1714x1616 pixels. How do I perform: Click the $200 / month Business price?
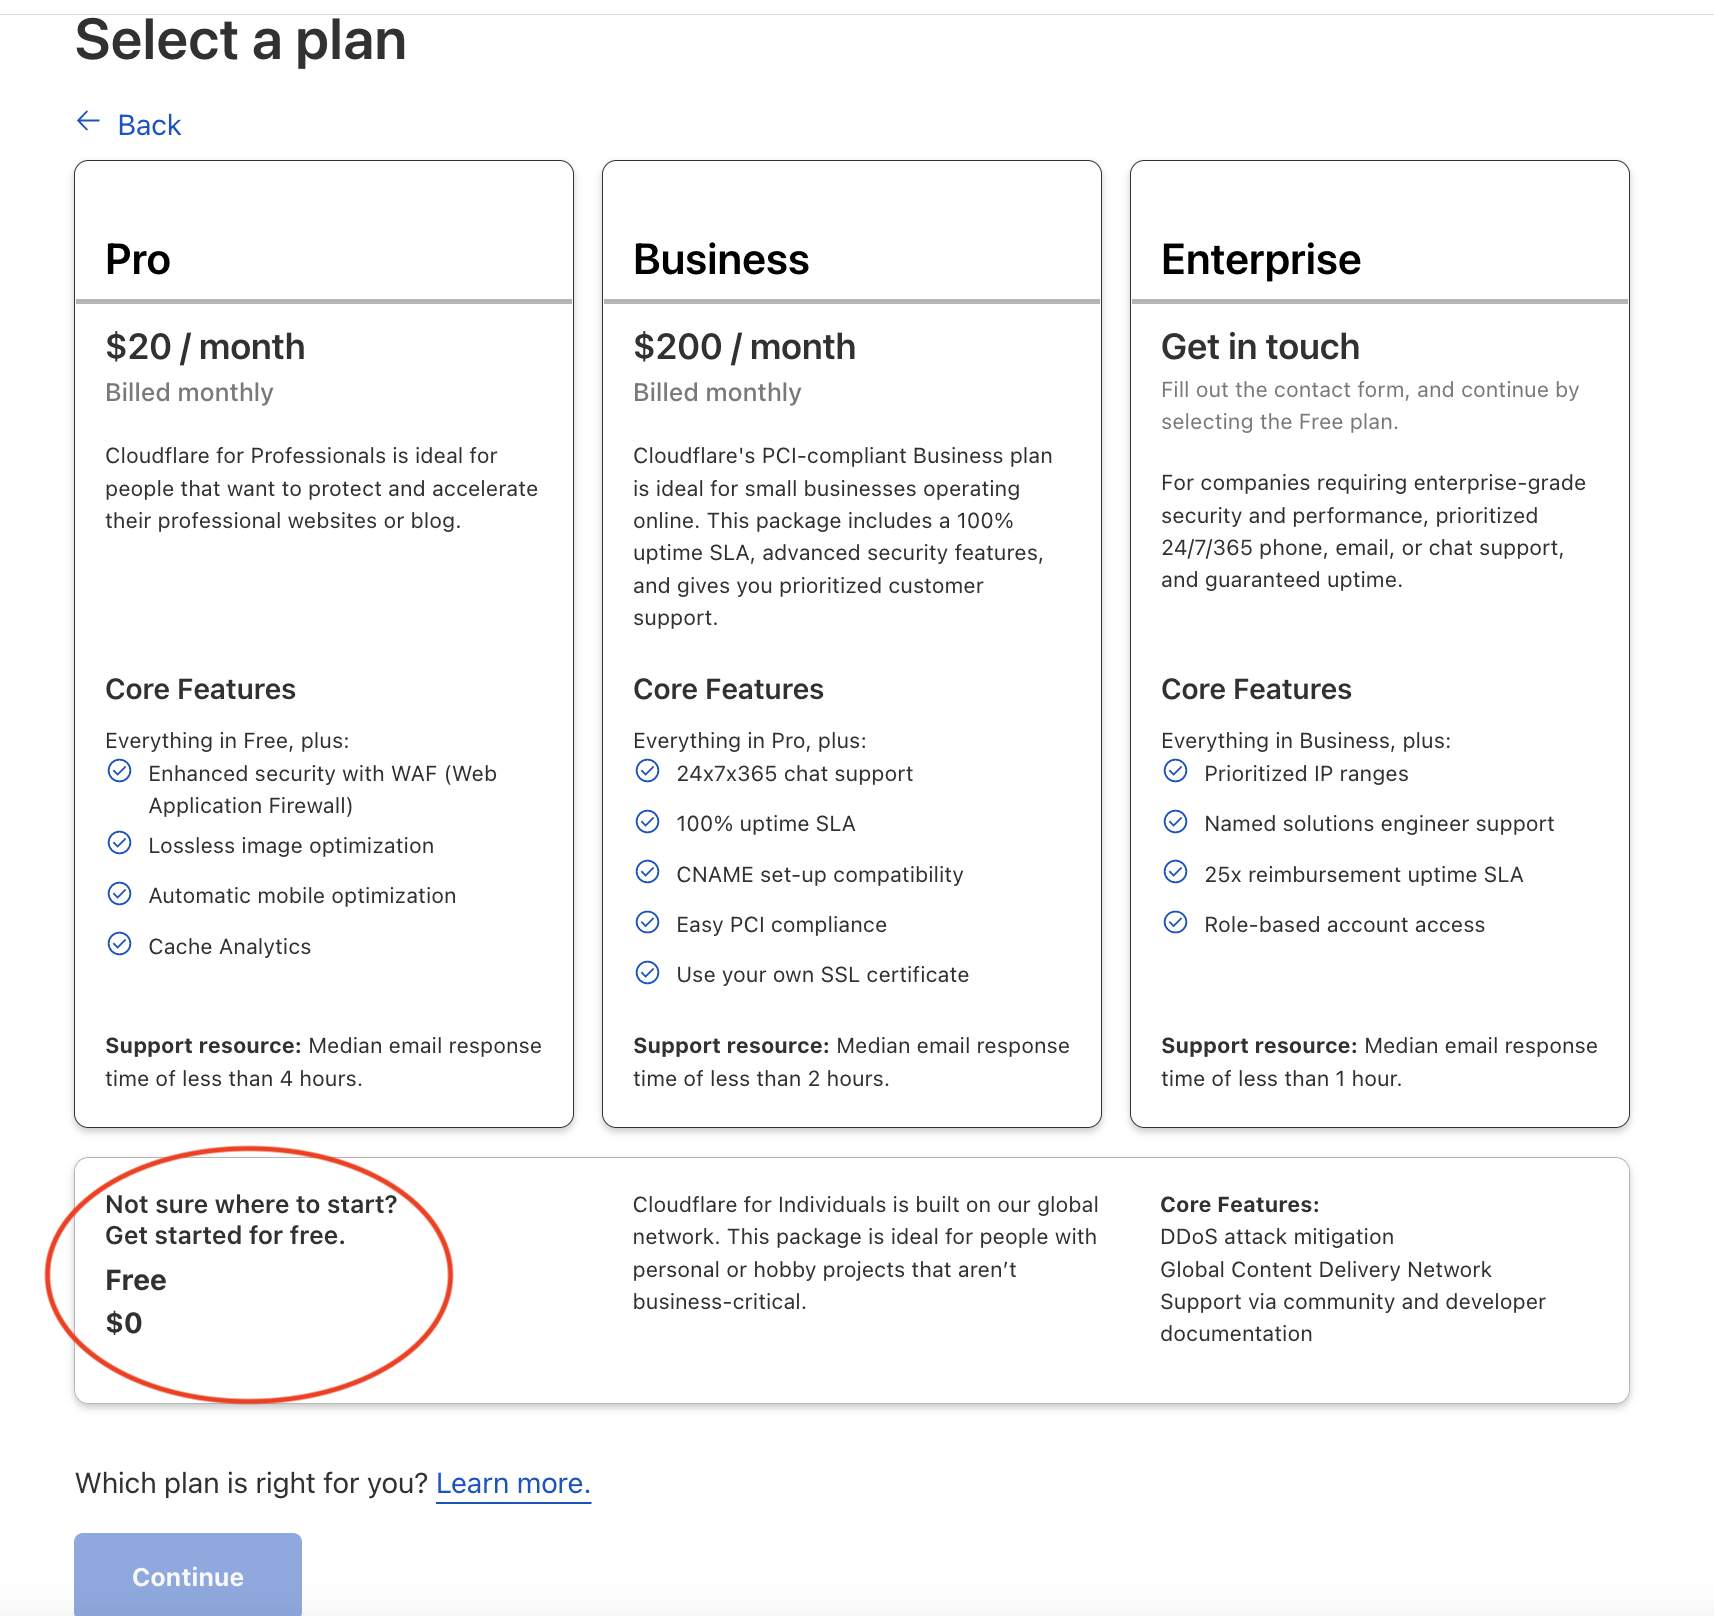744,347
